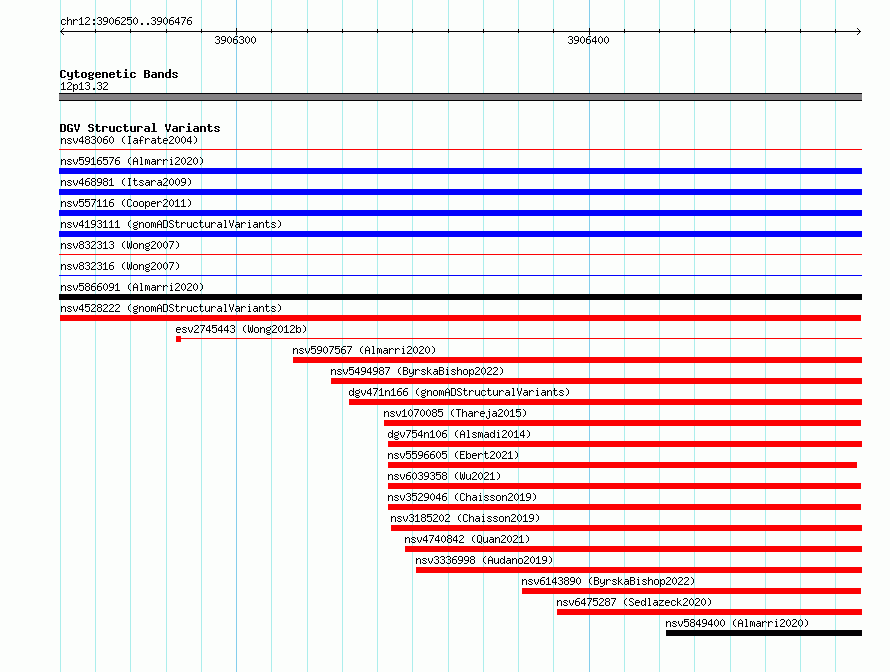Open variant nsv832316 (Wong2007) label
The image size is (890, 672).
coord(120,266)
